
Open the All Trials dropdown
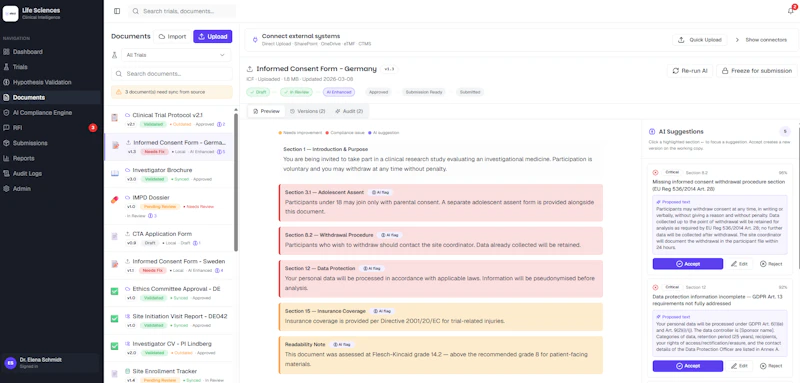point(176,55)
